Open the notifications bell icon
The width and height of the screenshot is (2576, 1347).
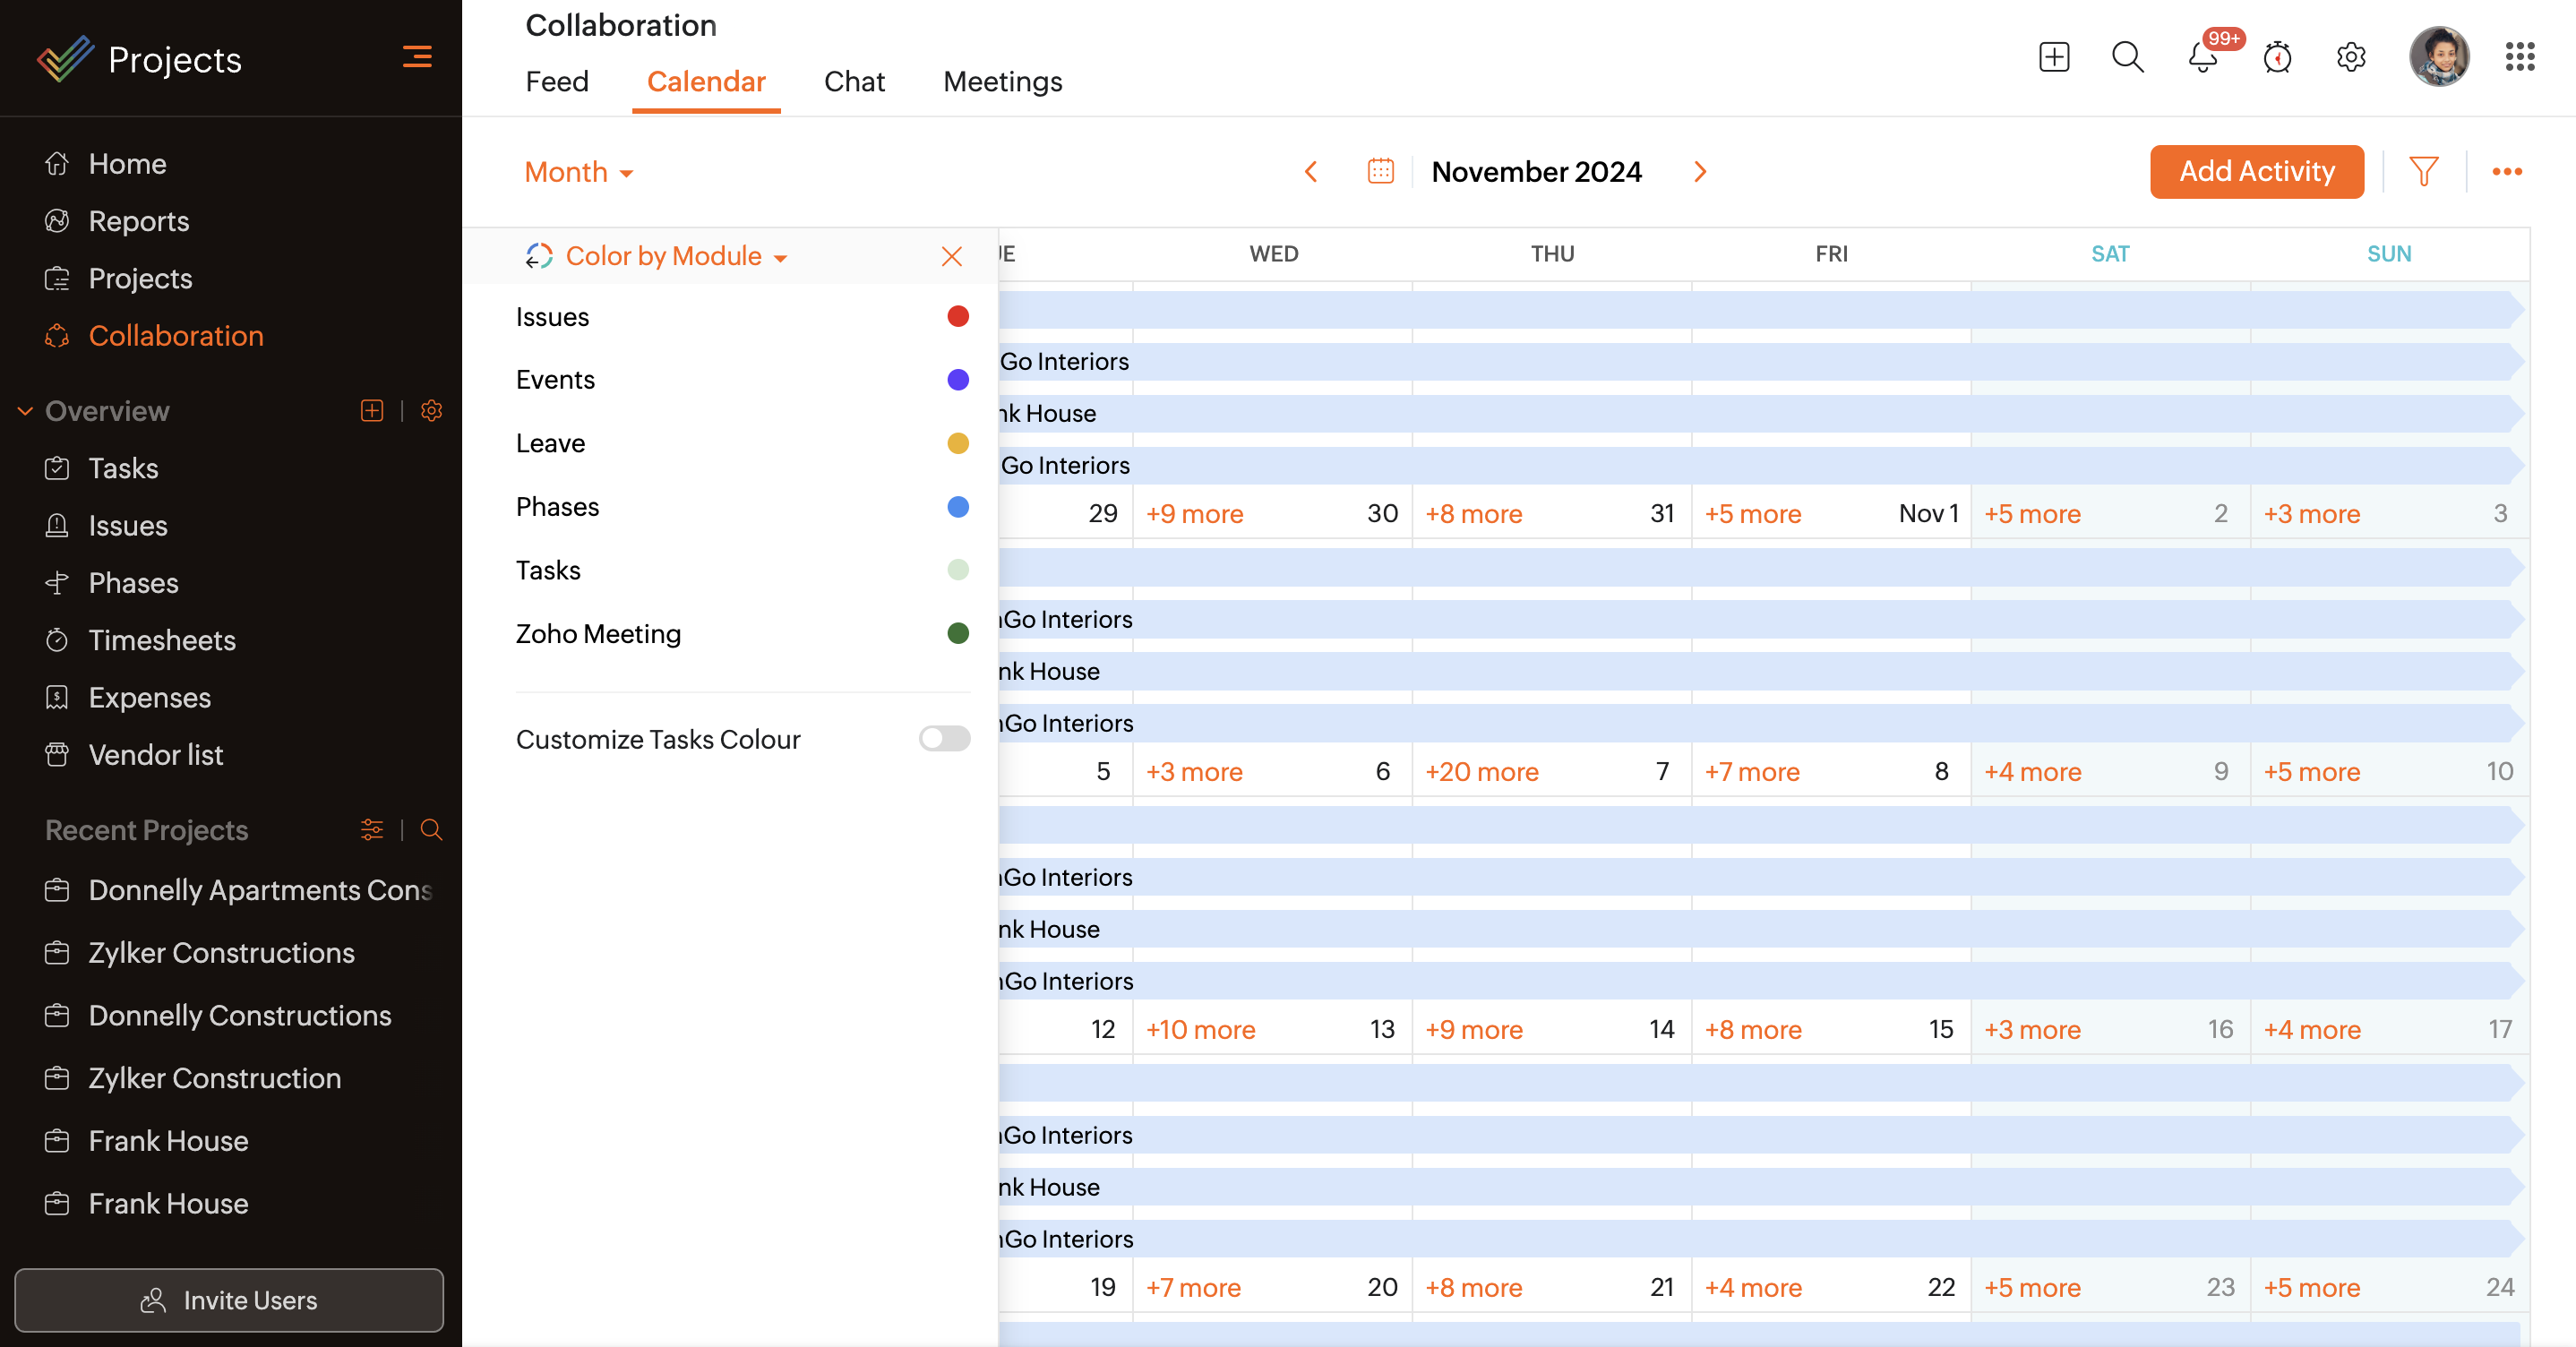pos(2202,57)
